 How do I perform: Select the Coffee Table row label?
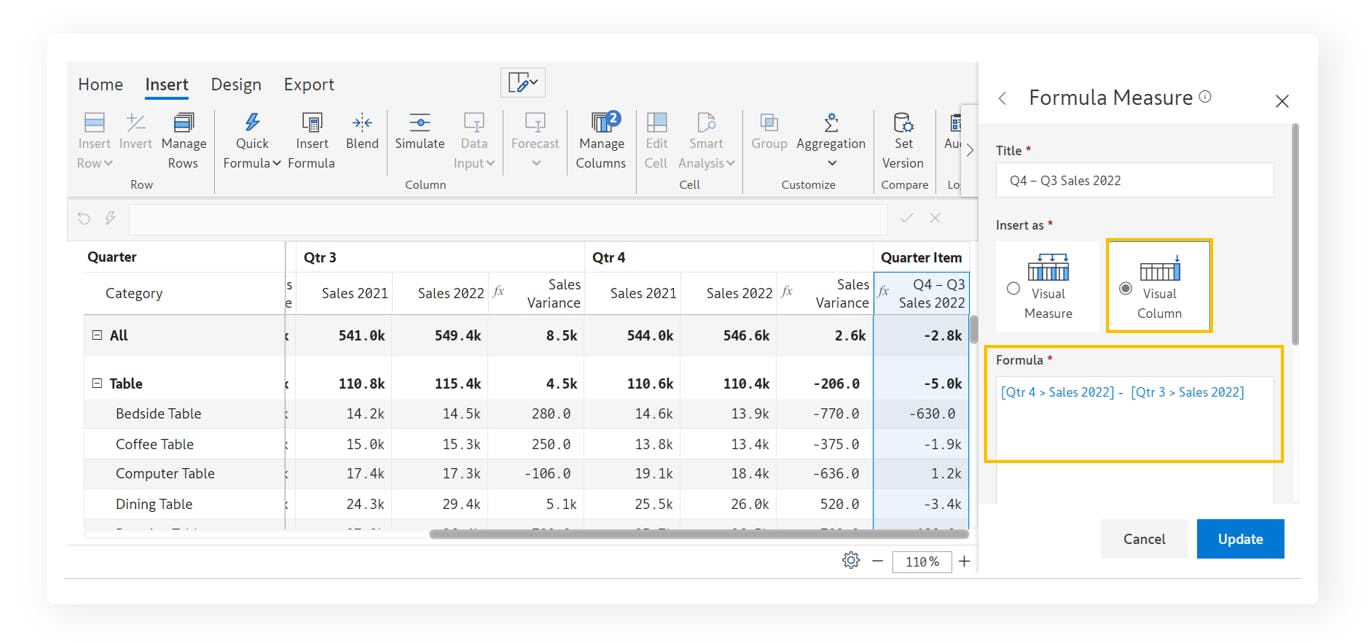(155, 444)
